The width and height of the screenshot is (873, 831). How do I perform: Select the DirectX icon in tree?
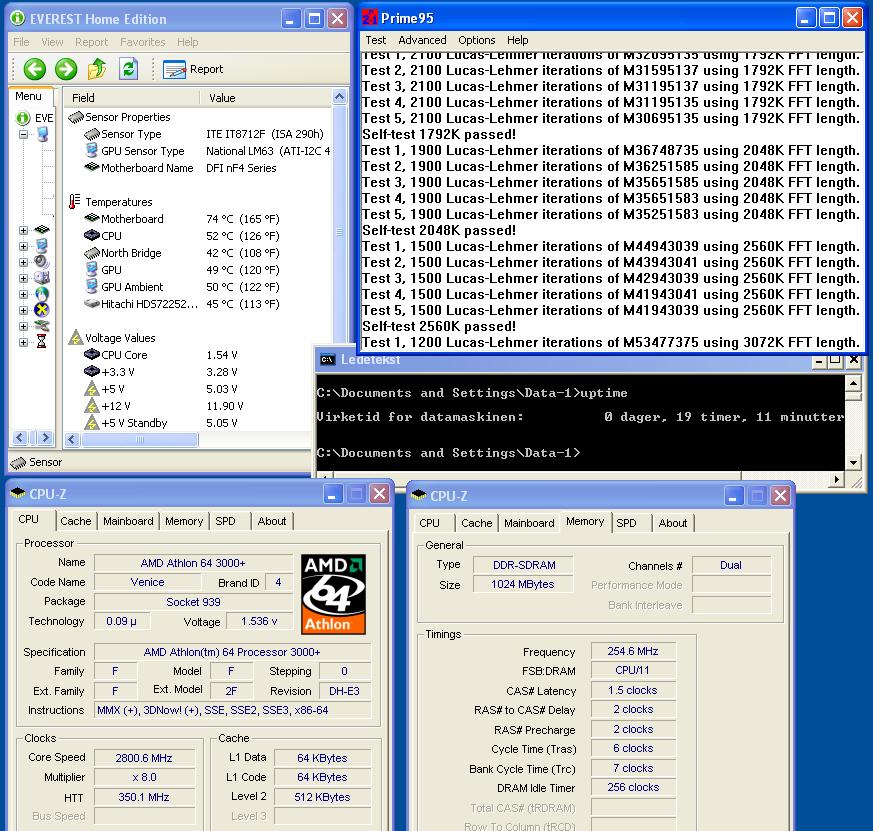click(42, 309)
